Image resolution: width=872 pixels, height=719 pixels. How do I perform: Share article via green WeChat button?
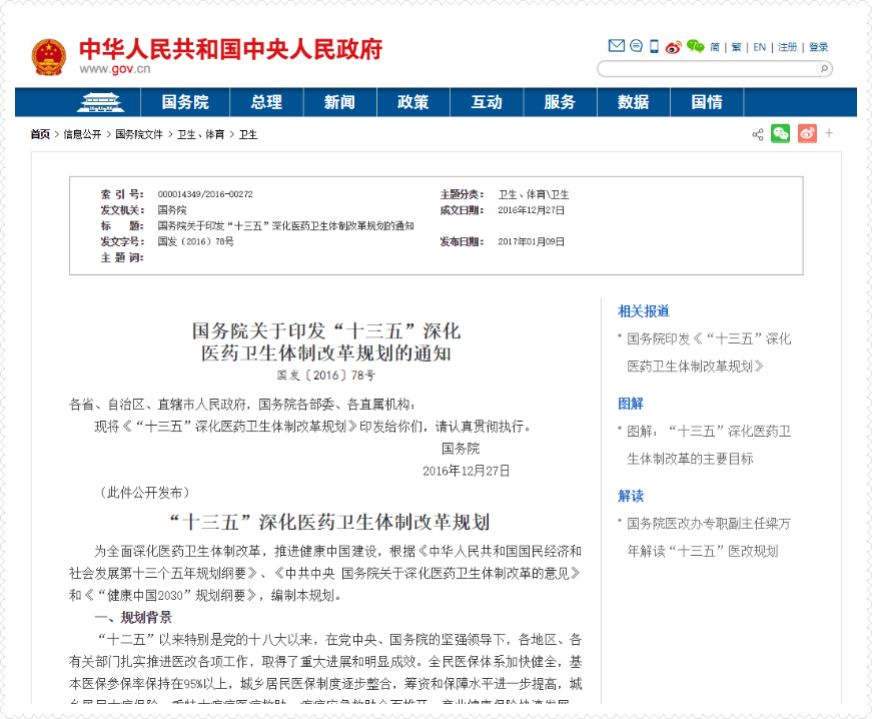pos(780,134)
